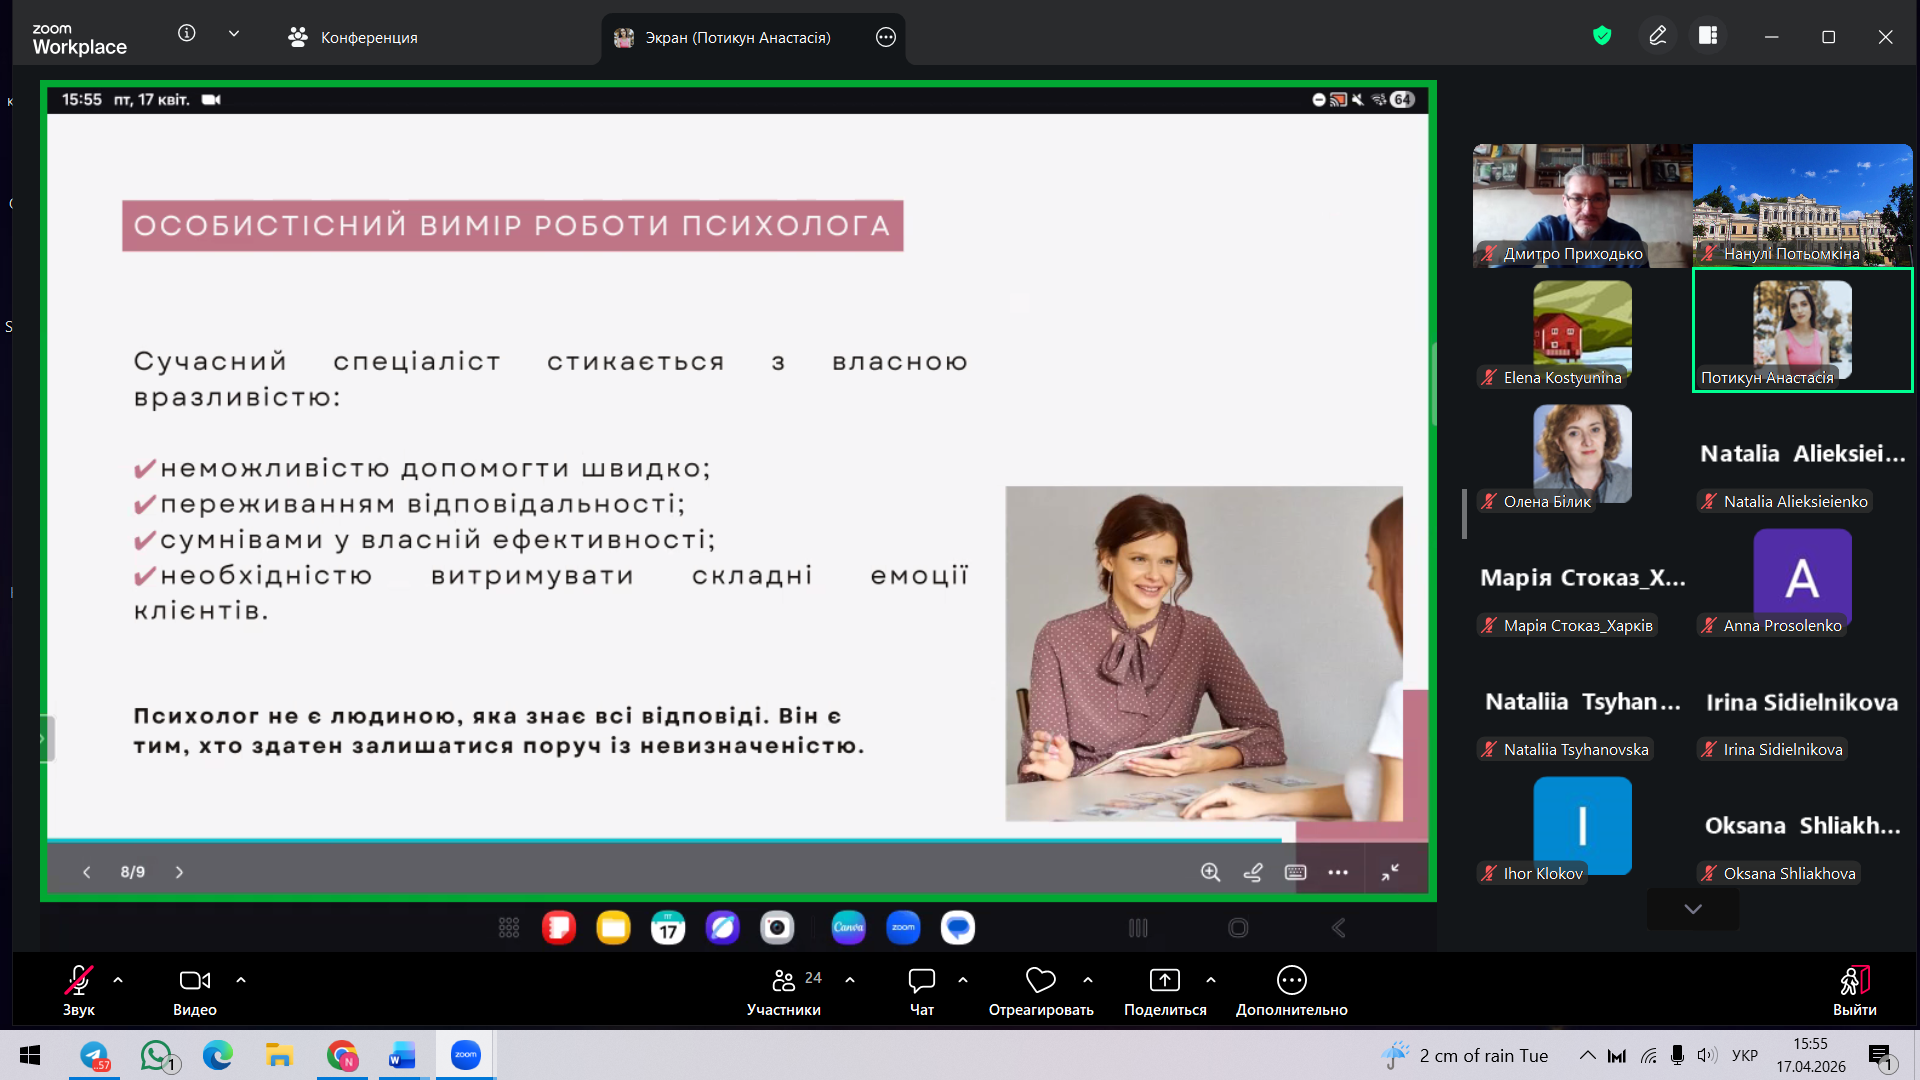Unmute the microphone audio button

click(x=79, y=981)
